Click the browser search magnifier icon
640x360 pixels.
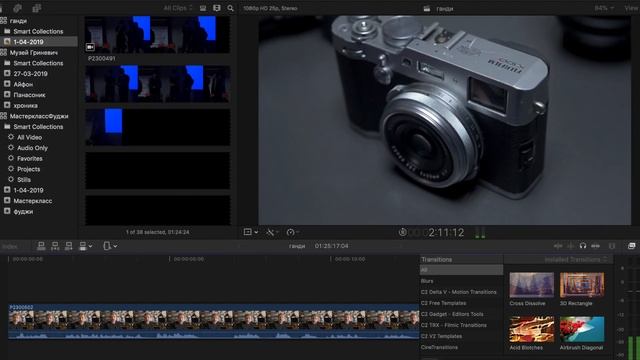pos(231,8)
